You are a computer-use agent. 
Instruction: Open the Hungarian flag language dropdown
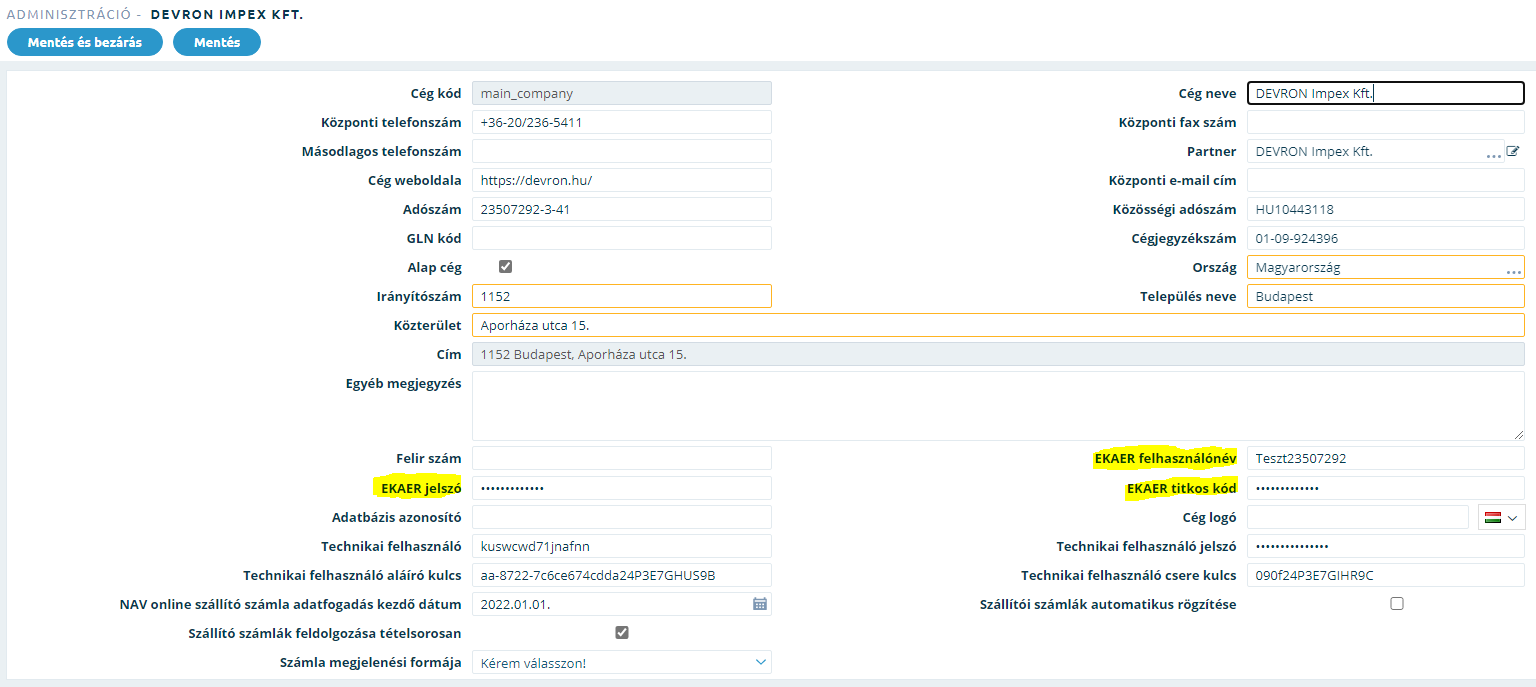click(1502, 517)
